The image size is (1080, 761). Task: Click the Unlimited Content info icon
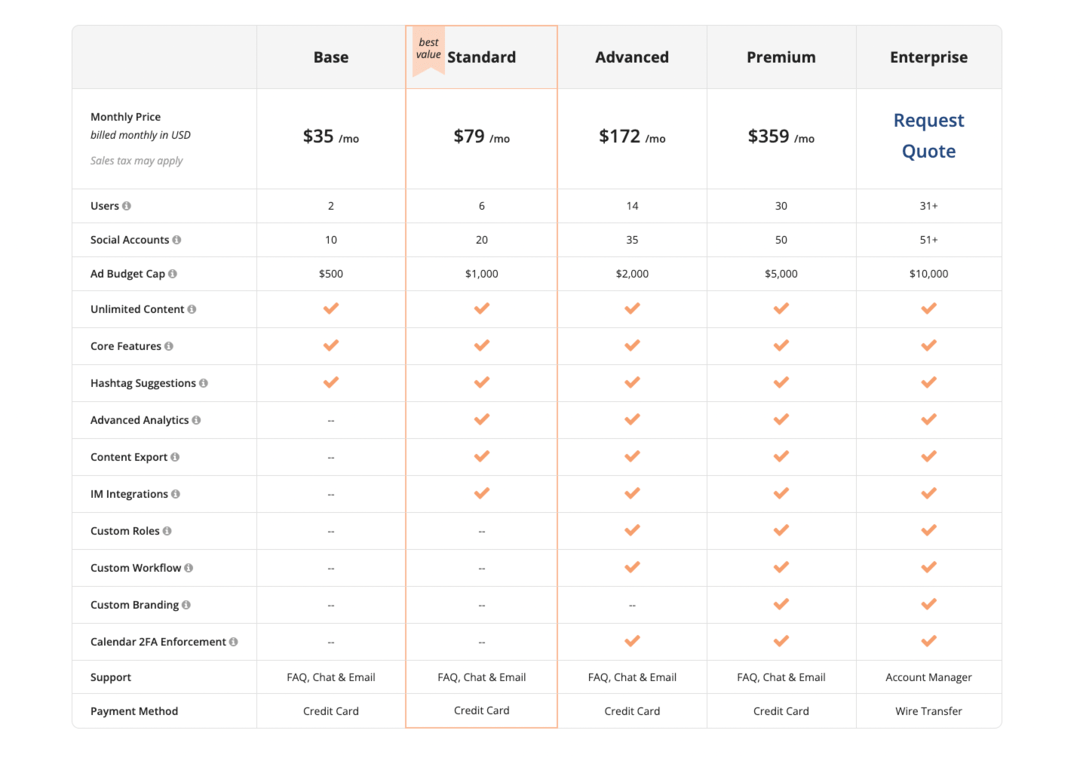(192, 310)
